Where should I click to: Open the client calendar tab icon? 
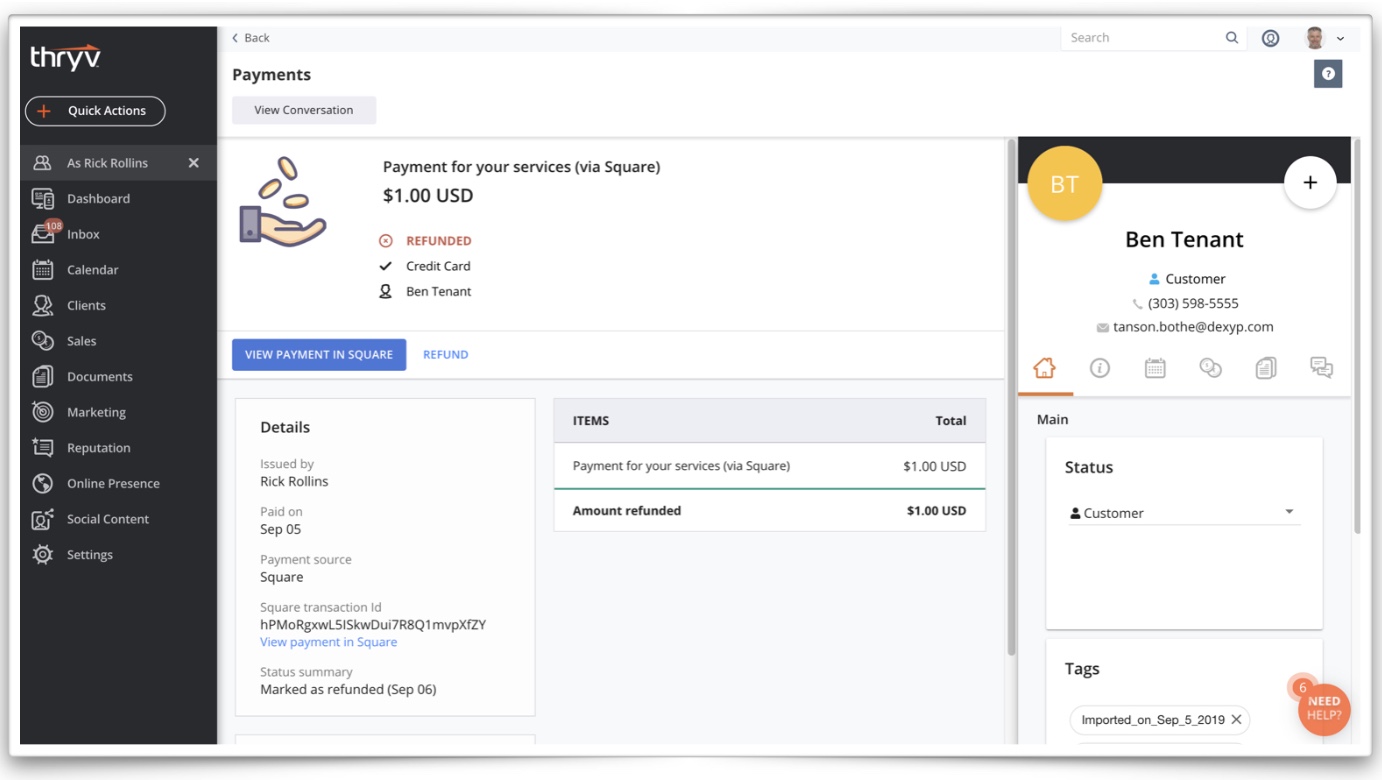[1155, 368]
